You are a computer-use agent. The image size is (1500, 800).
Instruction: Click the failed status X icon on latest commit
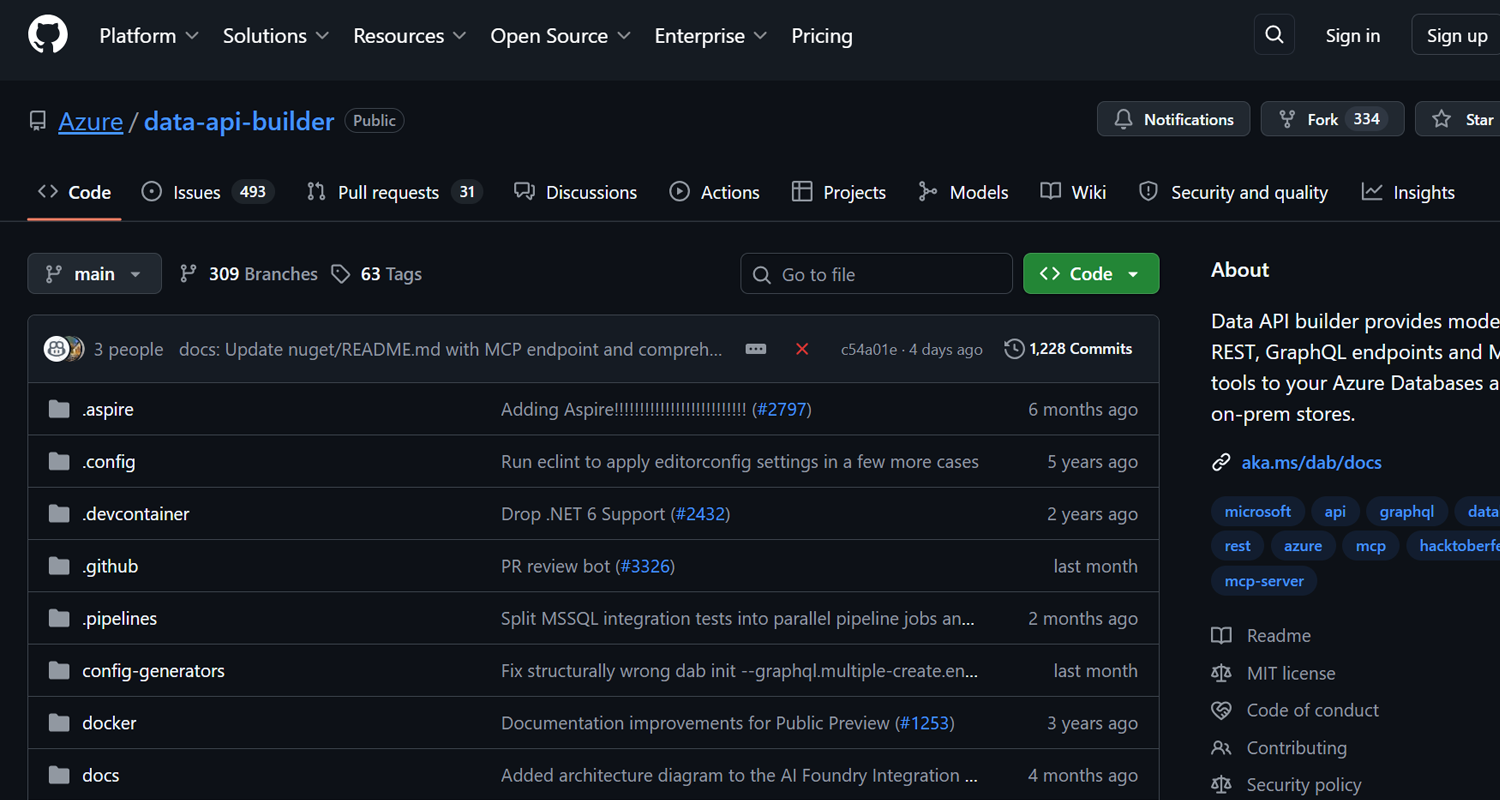pos(802,349)
